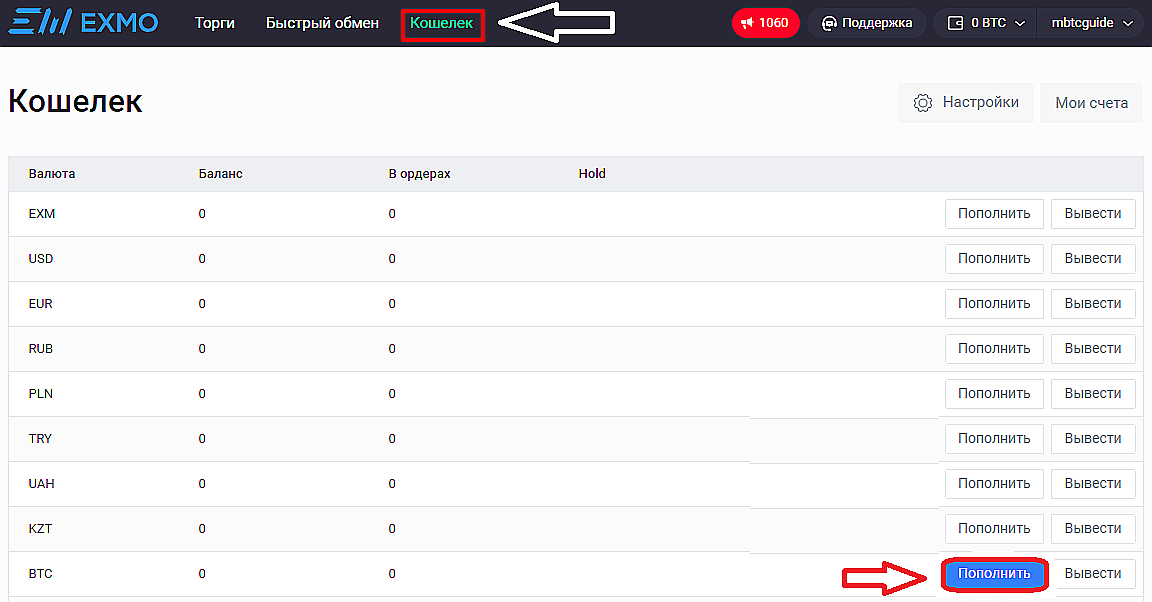Viewport: 1152px width, 602px height.
Task: Select the KZT currency label
Action: (40, 528)
